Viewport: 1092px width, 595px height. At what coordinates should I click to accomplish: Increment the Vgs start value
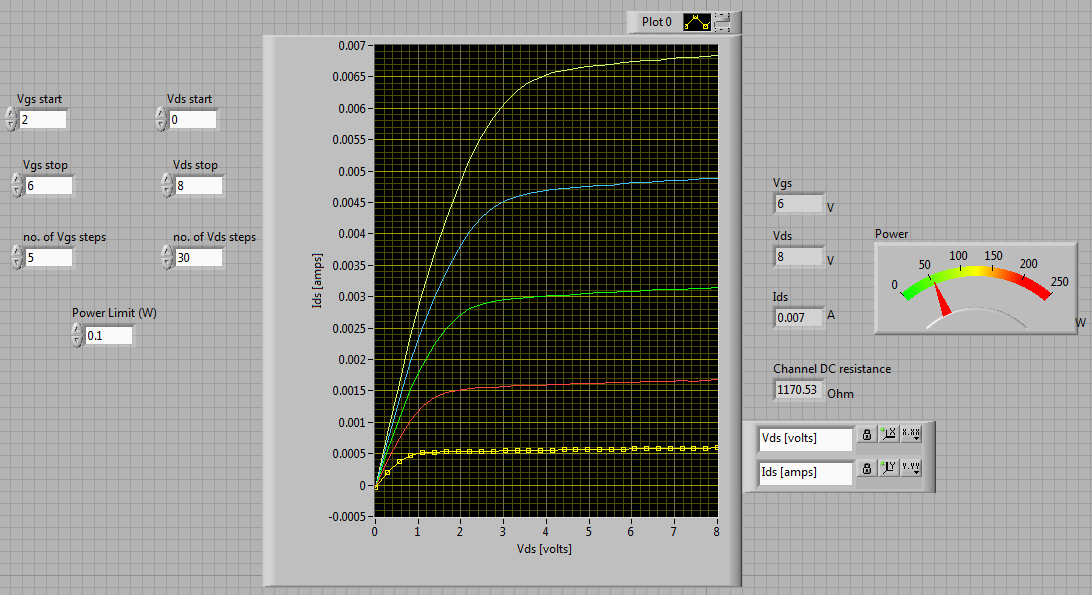10,113
